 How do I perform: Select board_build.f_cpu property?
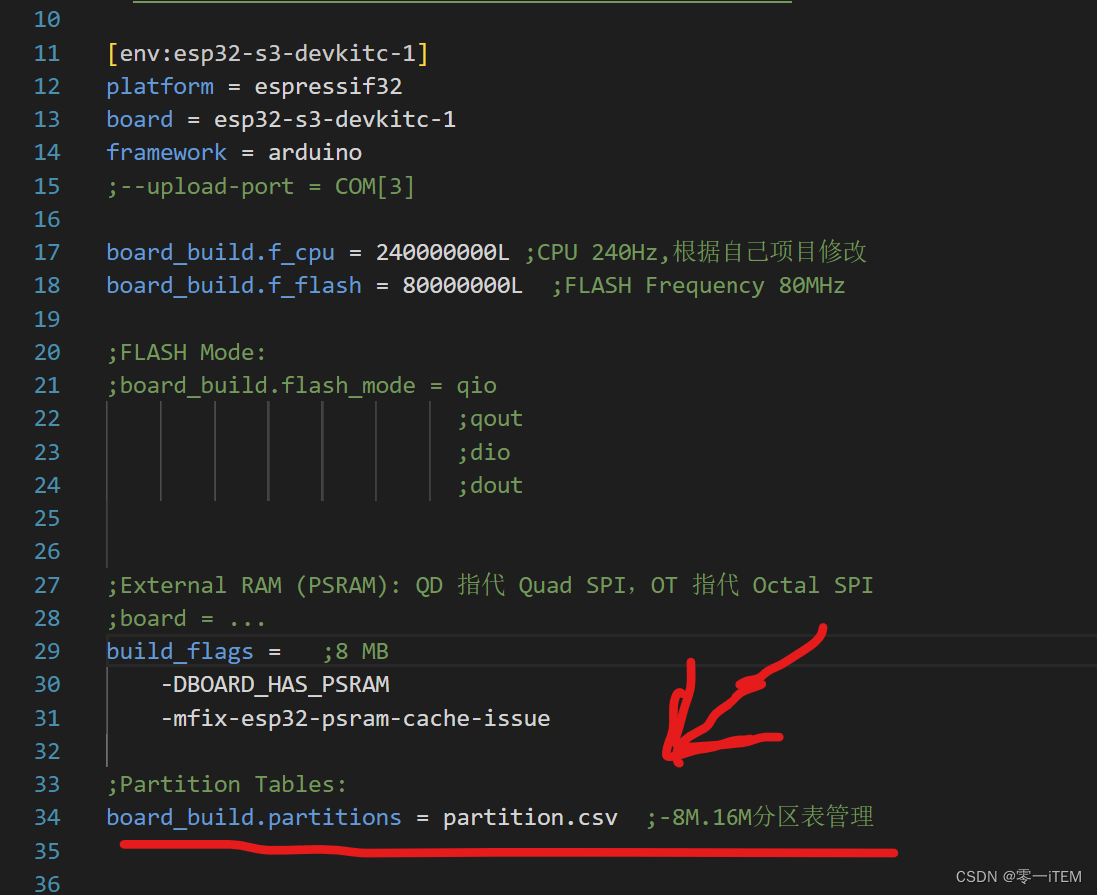pos(220,252)
